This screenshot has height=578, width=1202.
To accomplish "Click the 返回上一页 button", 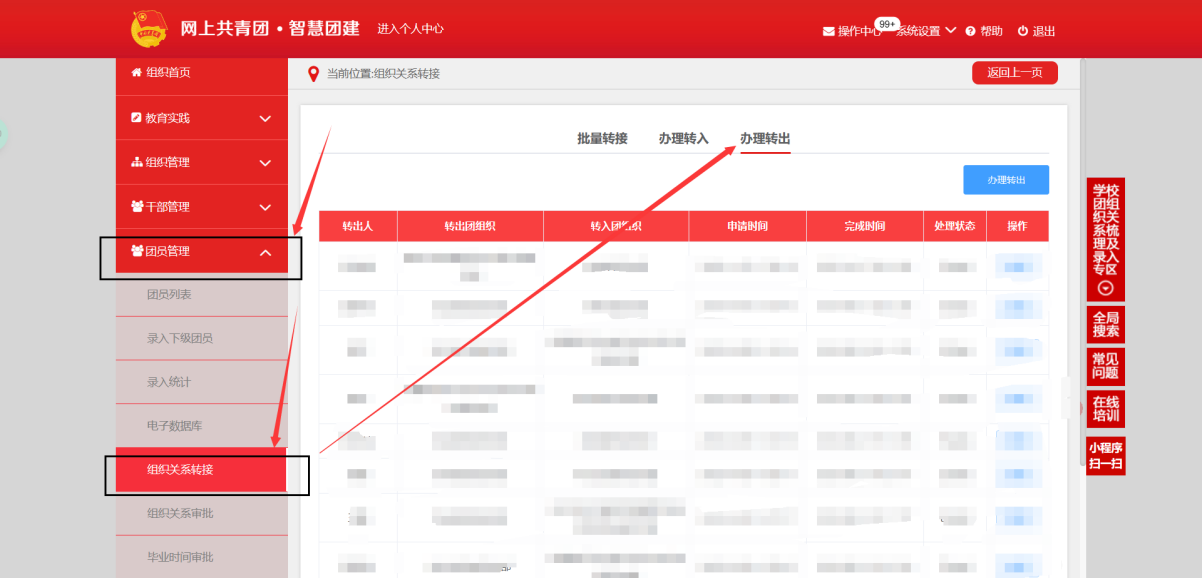I will point(1014,73).
